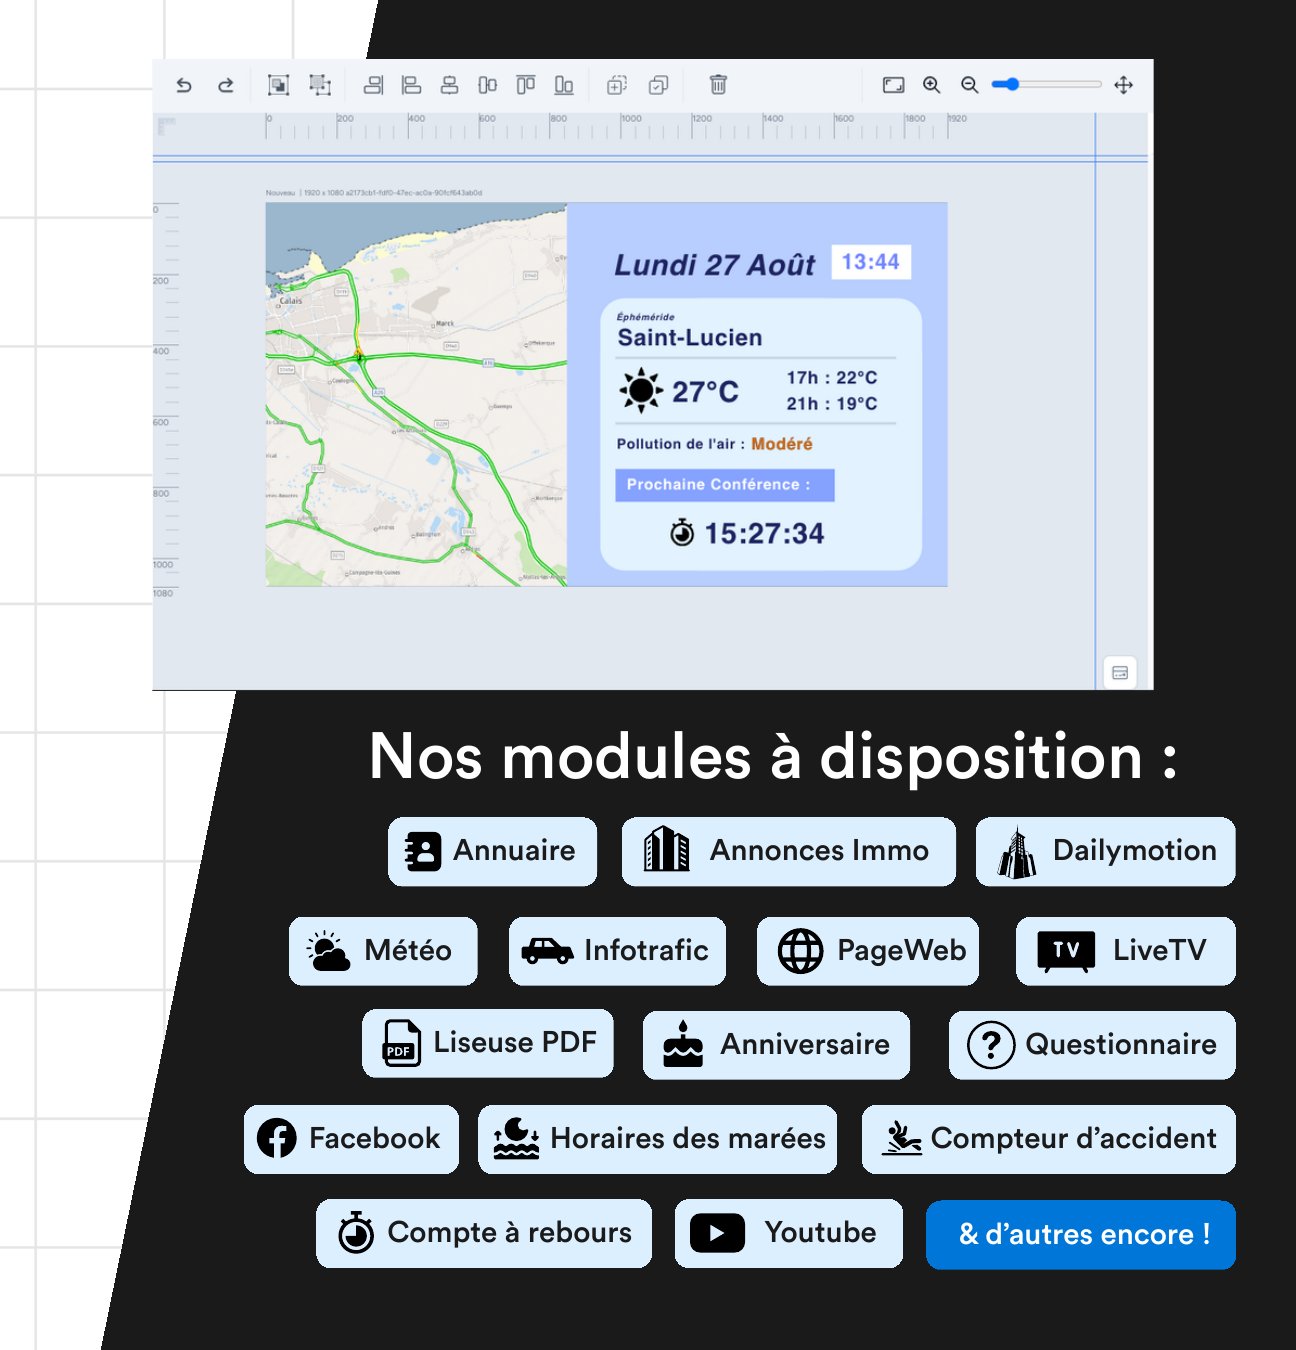Image resolution: width=1296 pixels, height=1350 pixels.
Task: Click the "Saint-Lucien" ephemeris text
Action: (x=690, y=338)
